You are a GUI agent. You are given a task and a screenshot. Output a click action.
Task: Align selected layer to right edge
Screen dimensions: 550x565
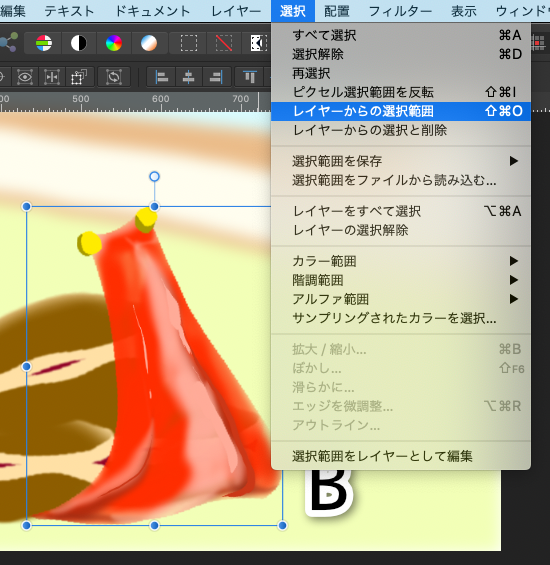[x=216, y=77]
